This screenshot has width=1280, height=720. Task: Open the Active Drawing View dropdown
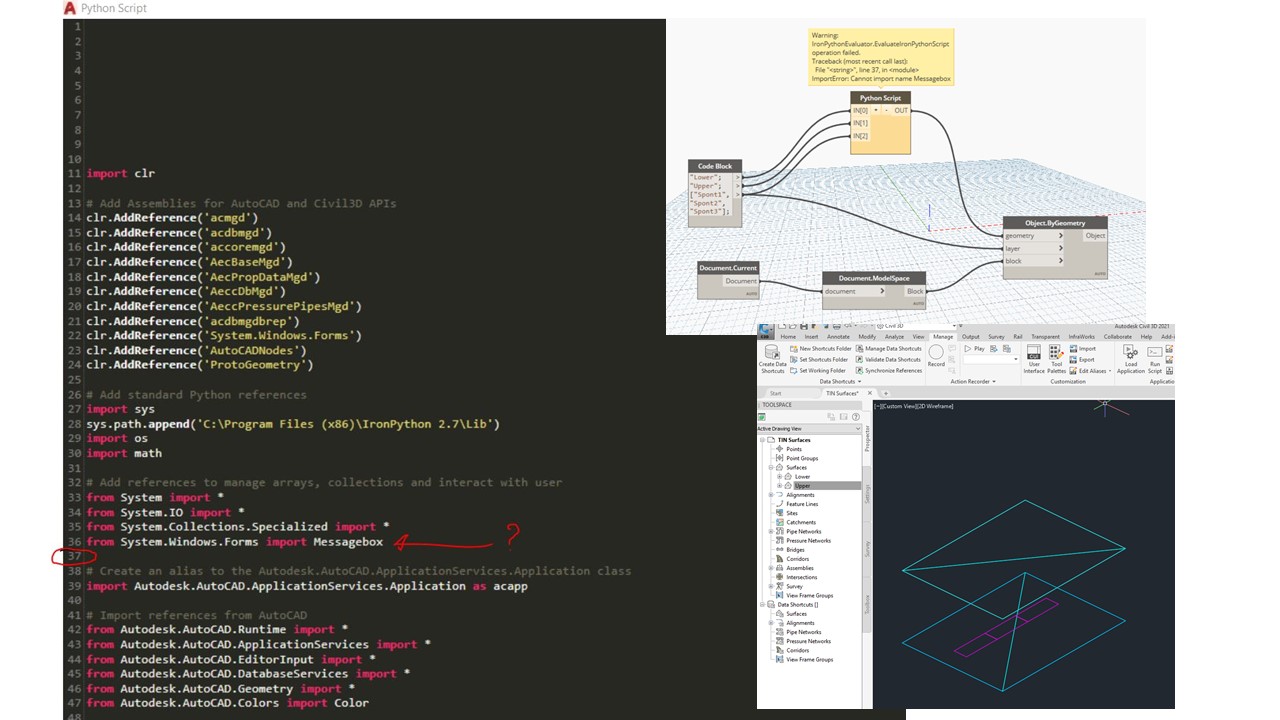(x=808, y=429)
